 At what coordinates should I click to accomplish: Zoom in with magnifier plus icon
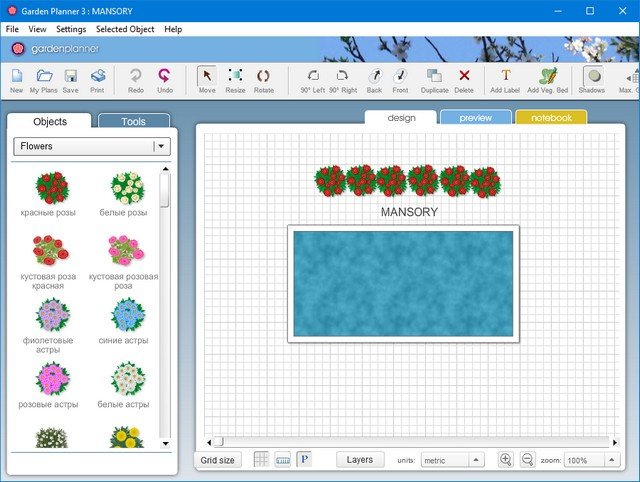click(x=505, y=460)
